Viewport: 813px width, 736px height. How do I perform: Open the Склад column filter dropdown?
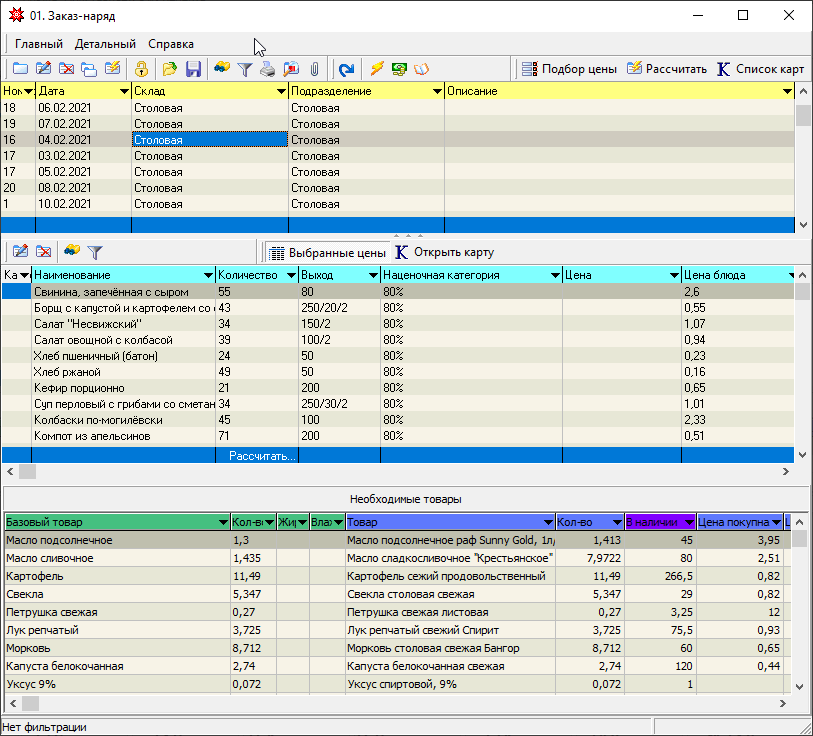tap(281, 91)
